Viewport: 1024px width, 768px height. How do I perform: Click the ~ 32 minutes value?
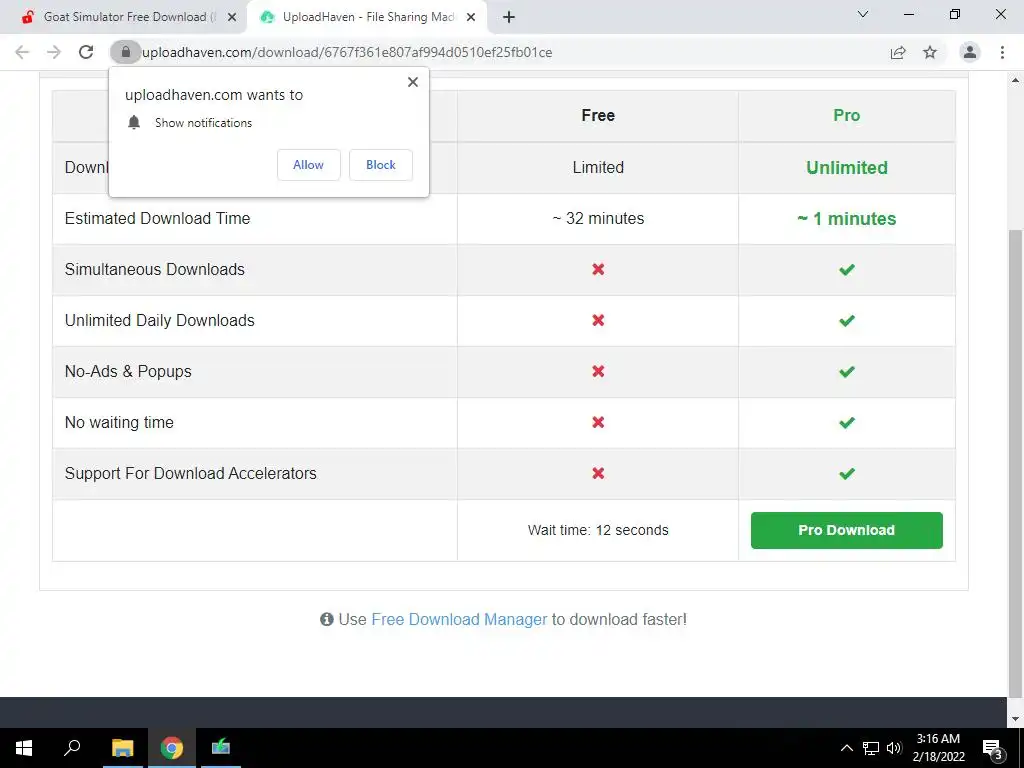598,218
